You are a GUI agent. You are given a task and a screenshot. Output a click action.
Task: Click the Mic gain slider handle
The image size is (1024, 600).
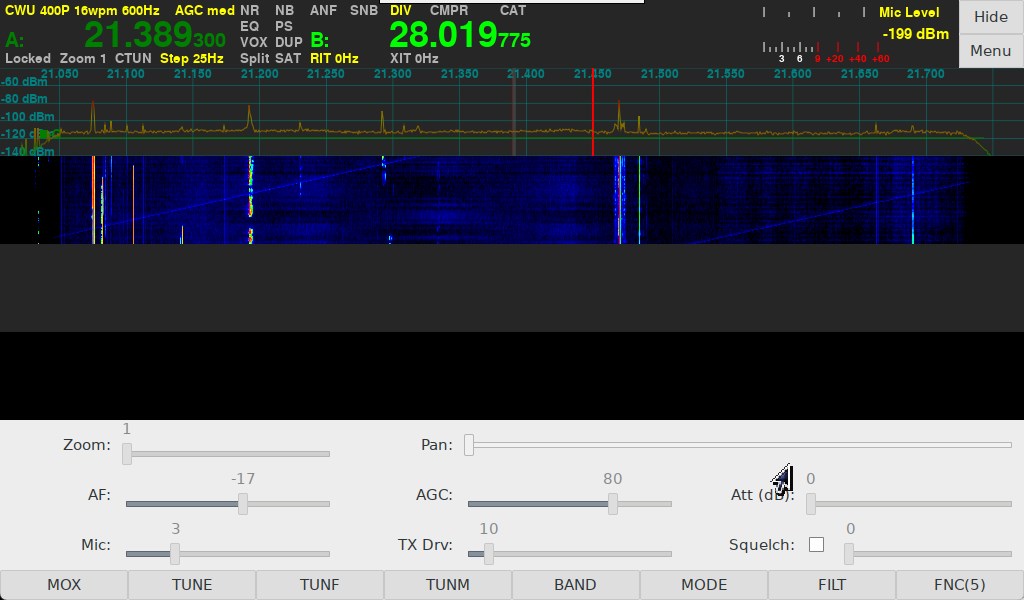coord(175,554)
